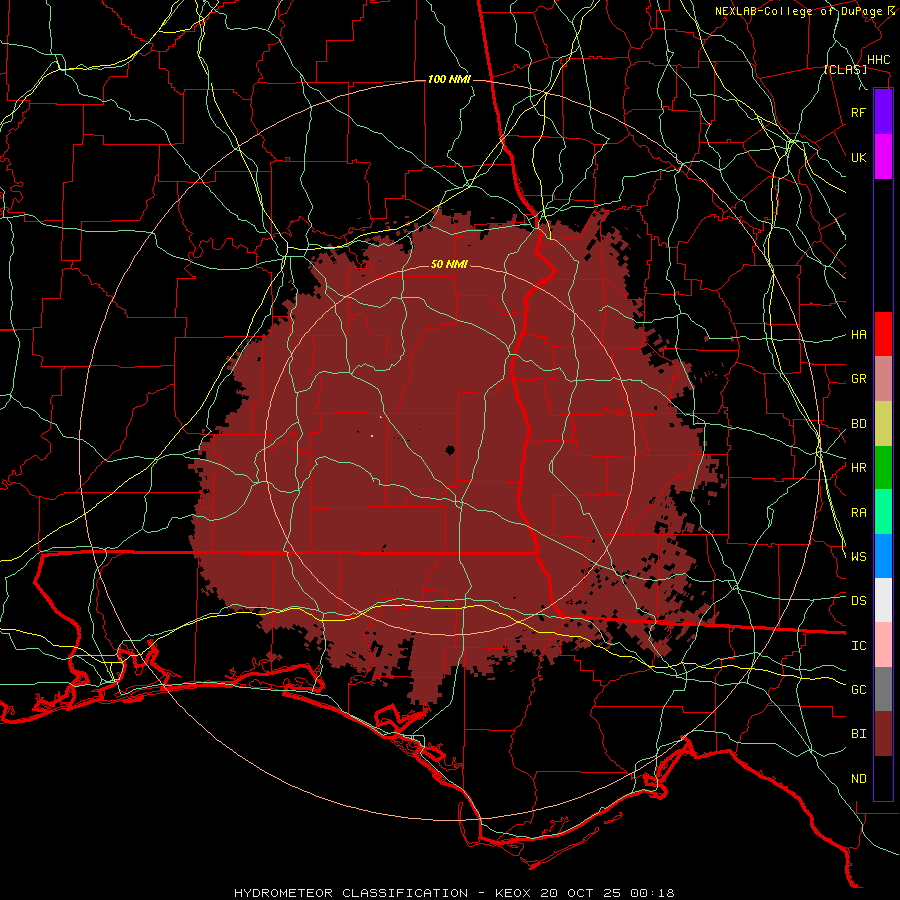900x900 pixels.
Task: Click the WS legend label
Action: [x=859, y=557]
